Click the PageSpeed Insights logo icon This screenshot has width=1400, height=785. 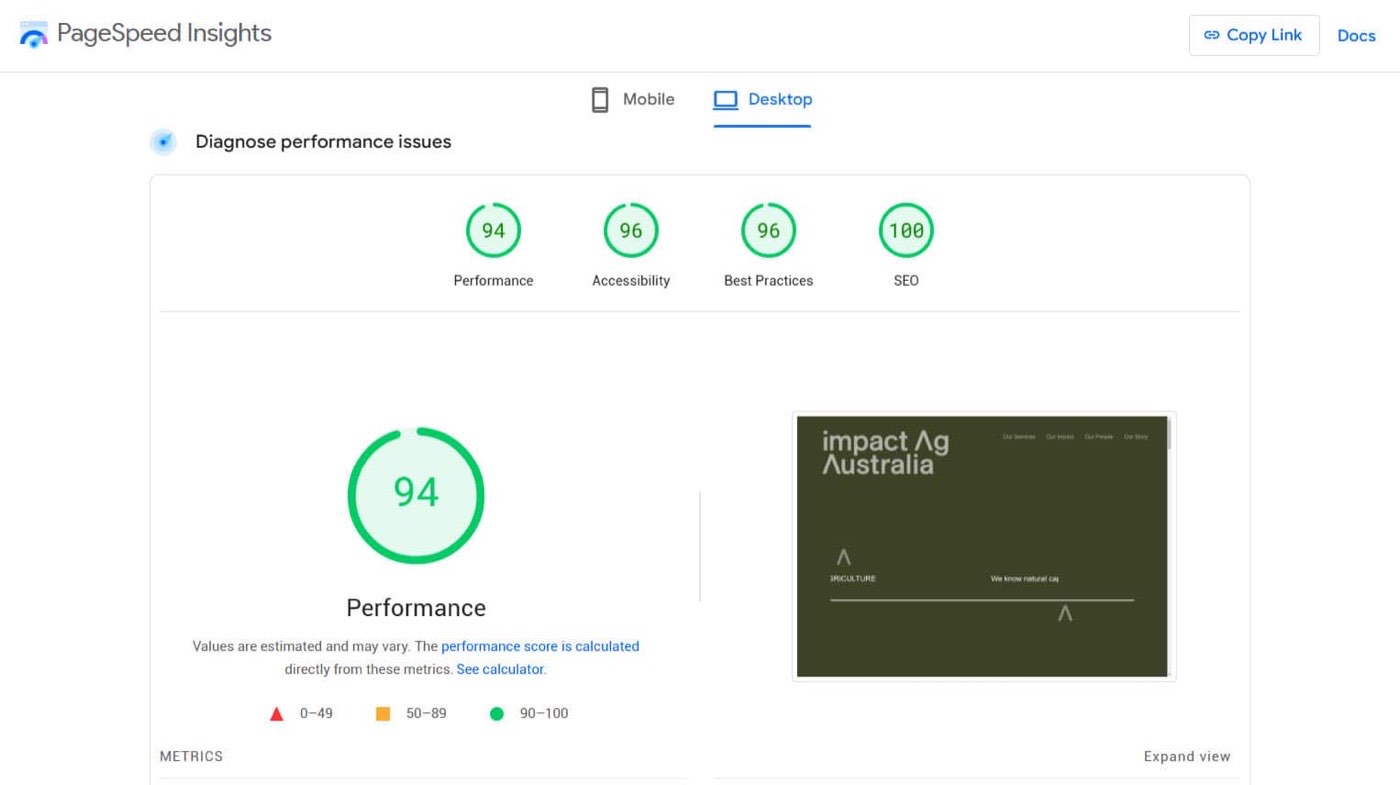33,34
